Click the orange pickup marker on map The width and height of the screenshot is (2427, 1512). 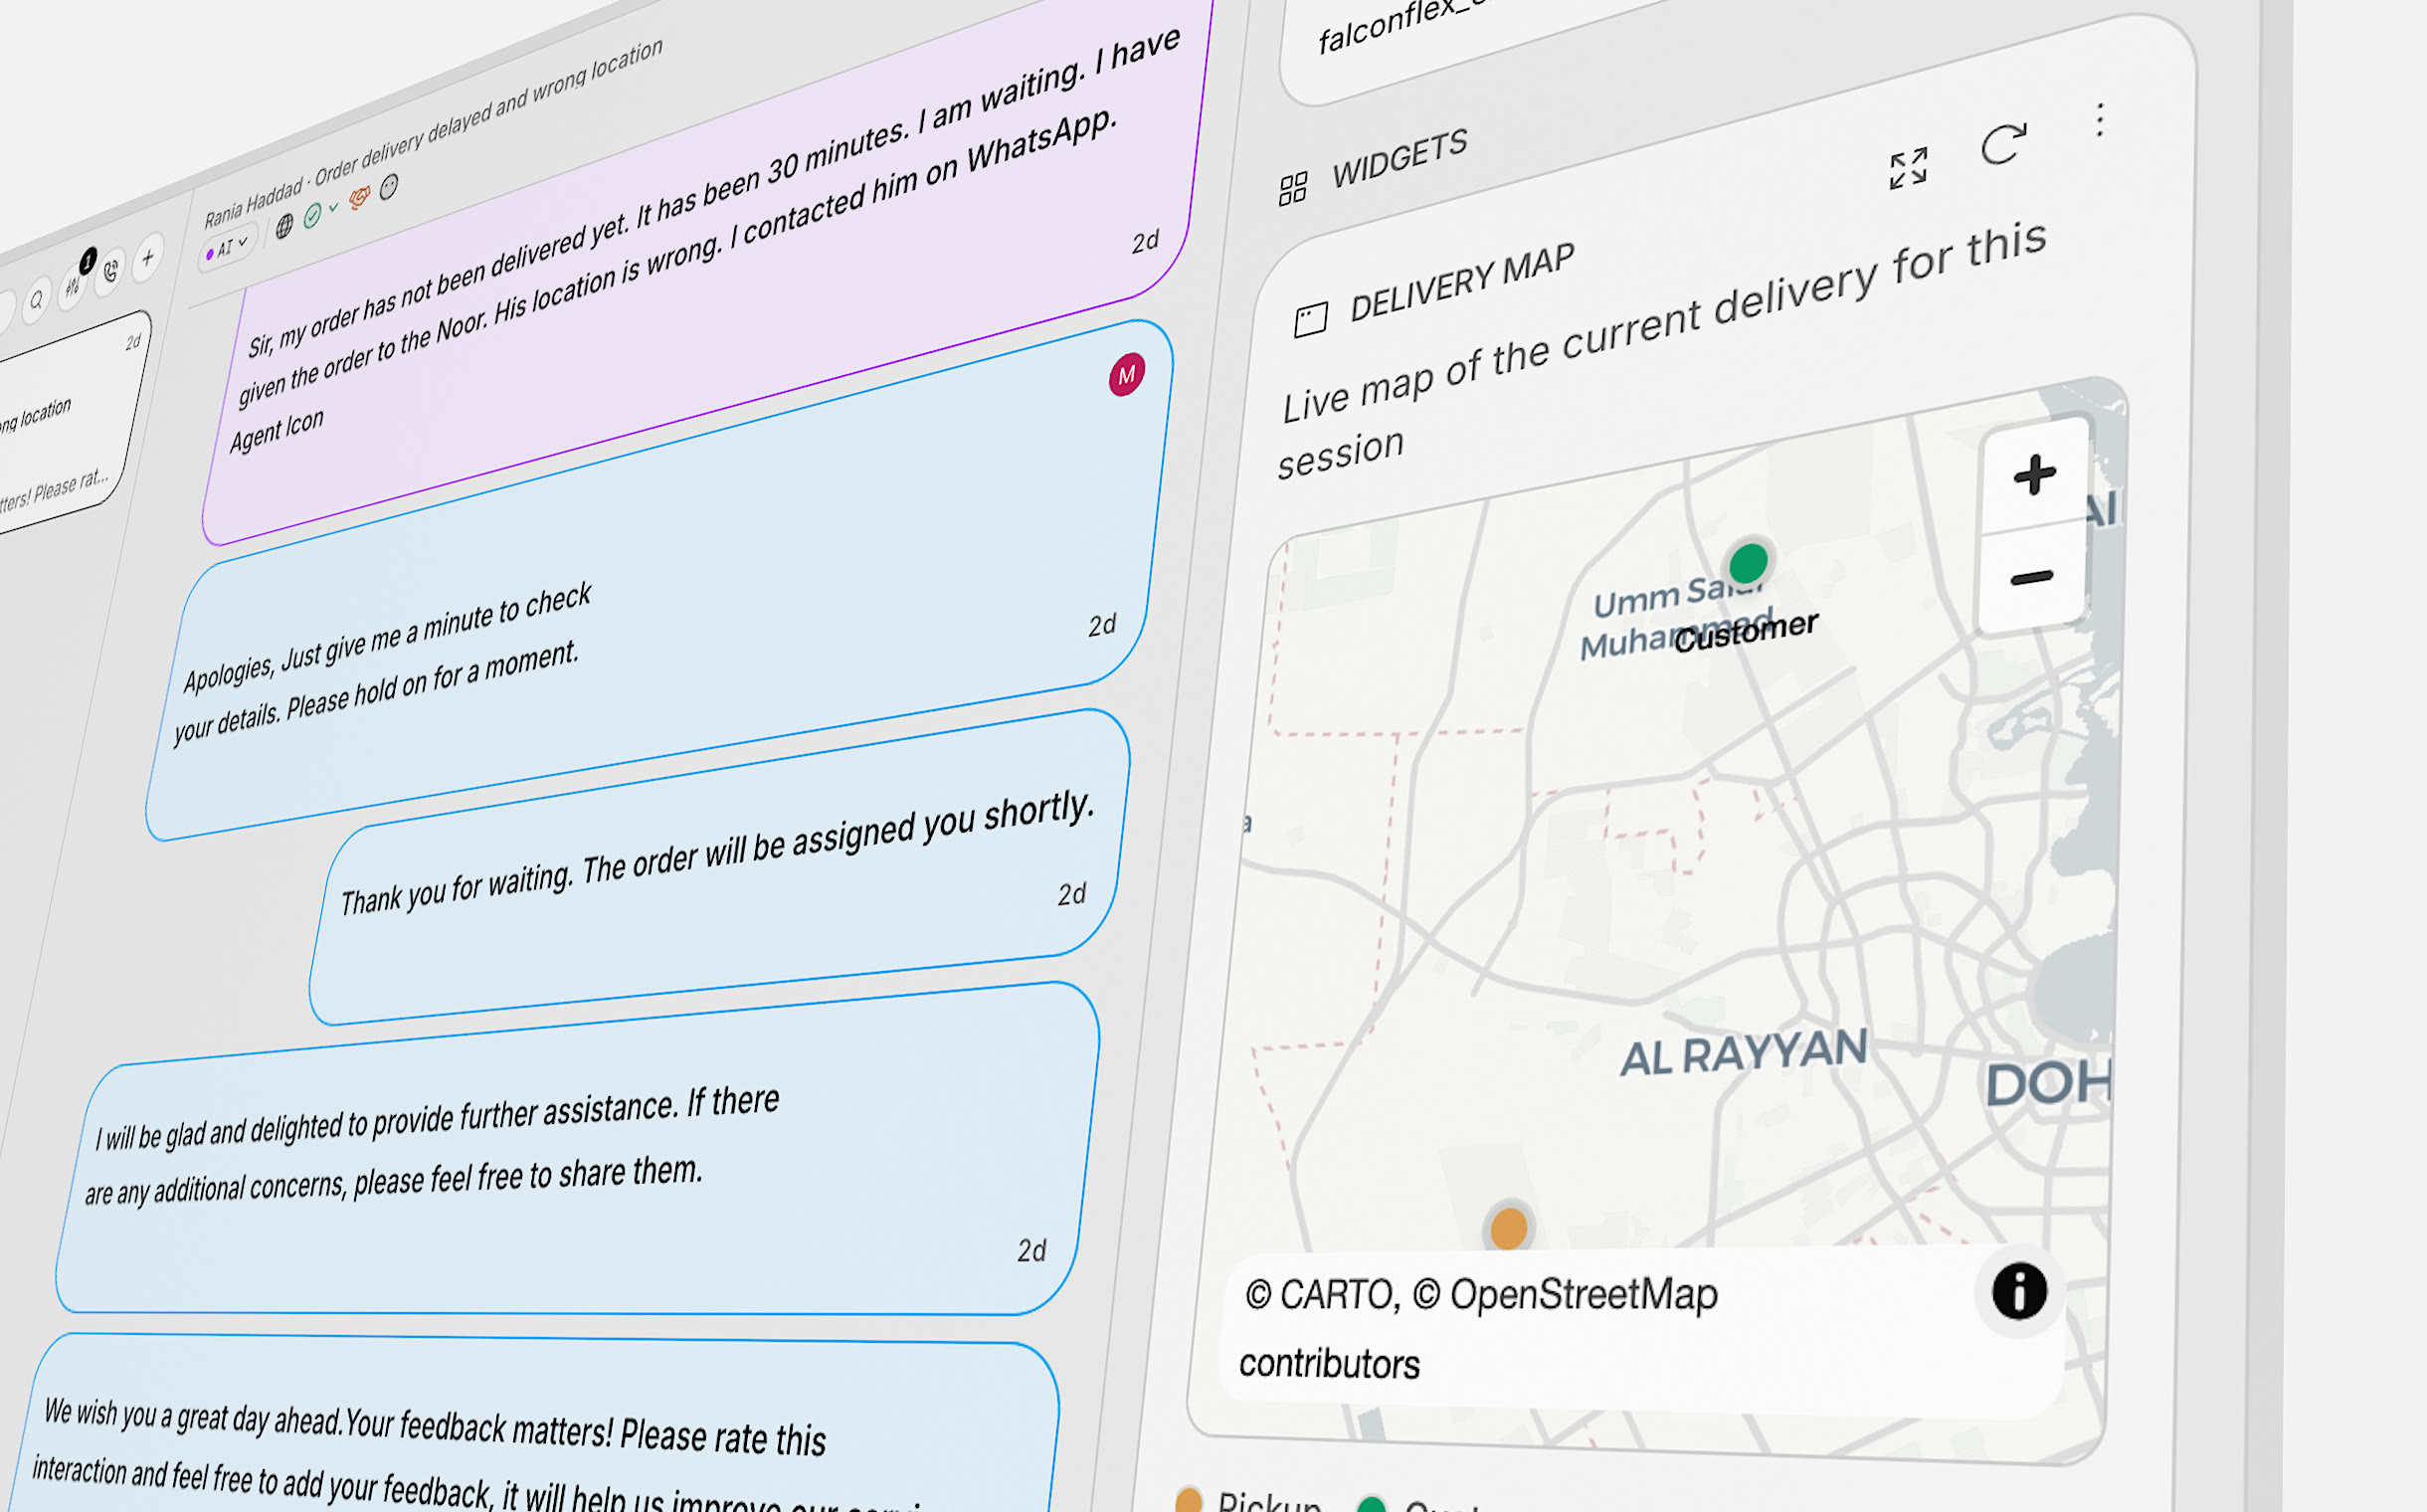(x=1509, y=1228)
